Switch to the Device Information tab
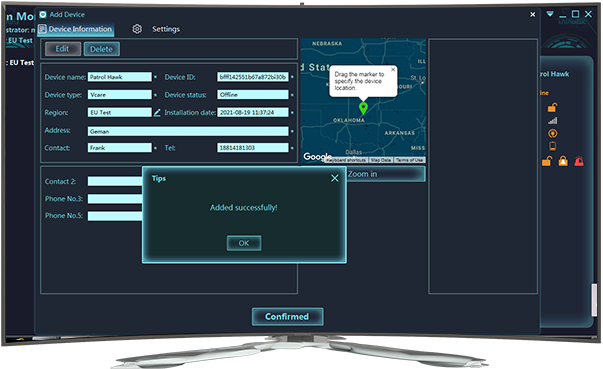The width and height of the screenshot is (603, 369). pos(76,29)
